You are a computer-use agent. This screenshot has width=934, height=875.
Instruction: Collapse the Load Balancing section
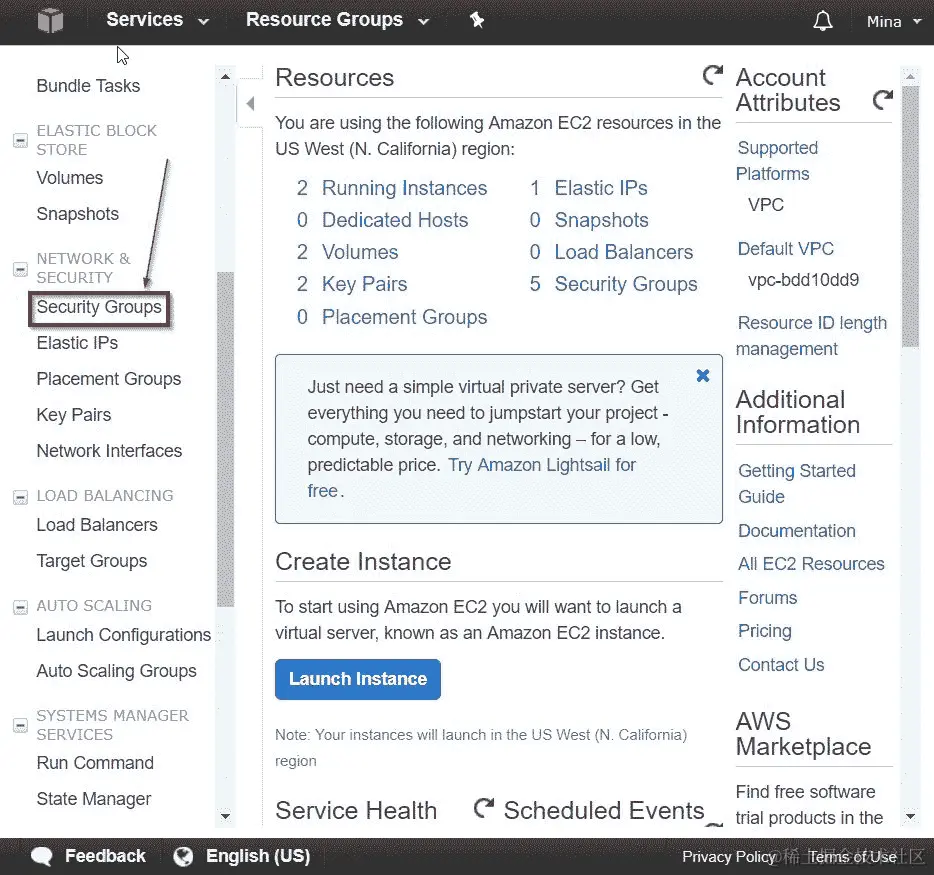pos(20,497)
